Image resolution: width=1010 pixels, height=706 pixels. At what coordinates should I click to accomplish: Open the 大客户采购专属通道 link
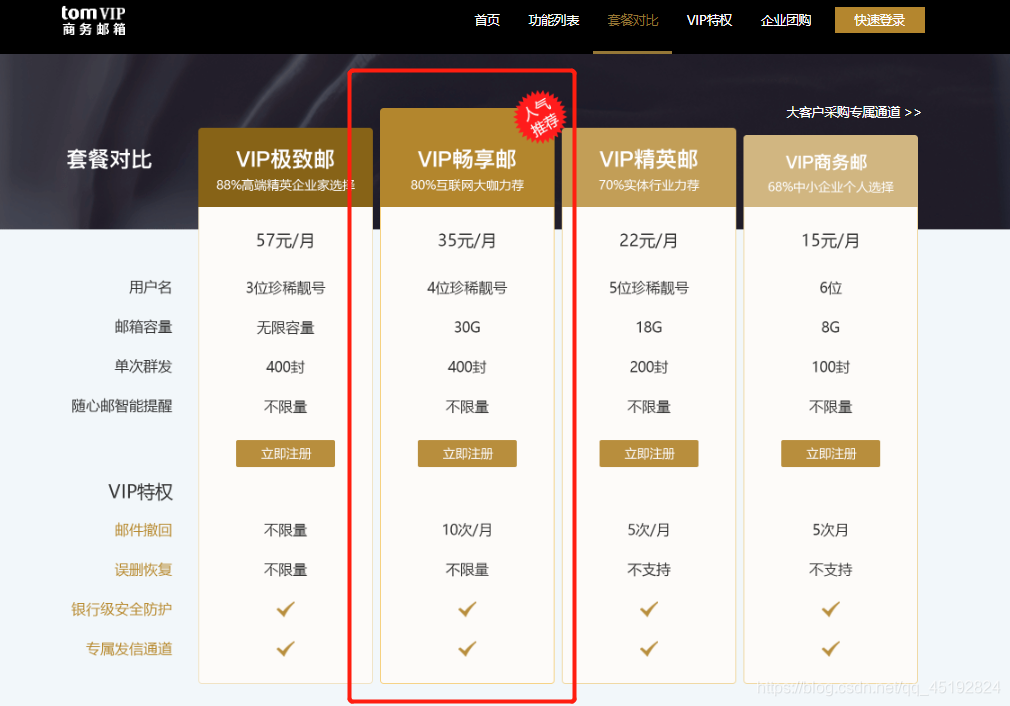pyautogui.click(x=853, y=112)
